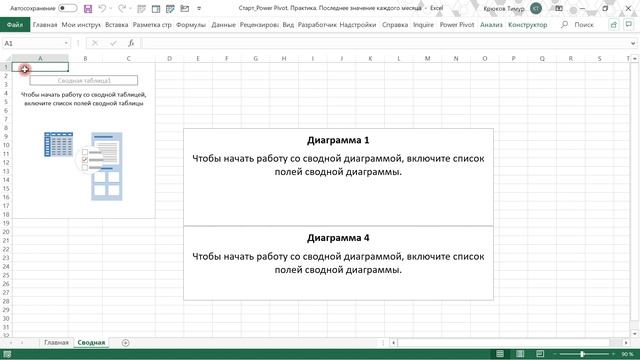The height and width of the screenshot is (360, 640).
Task: Click the Save icon in quick access toolbar
Action: pyautogui.click(x=88, y=8)
